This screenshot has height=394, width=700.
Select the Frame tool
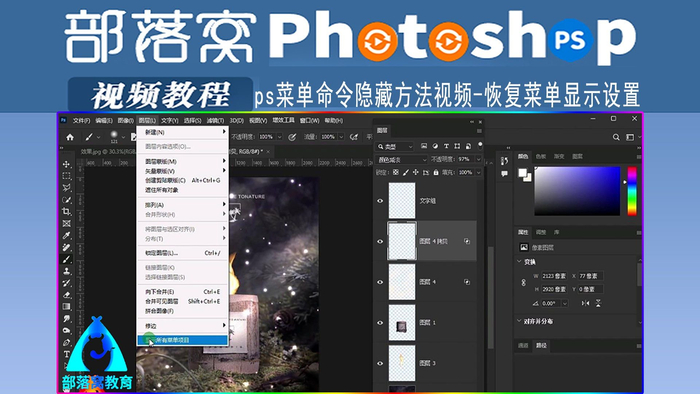(67, 224)
